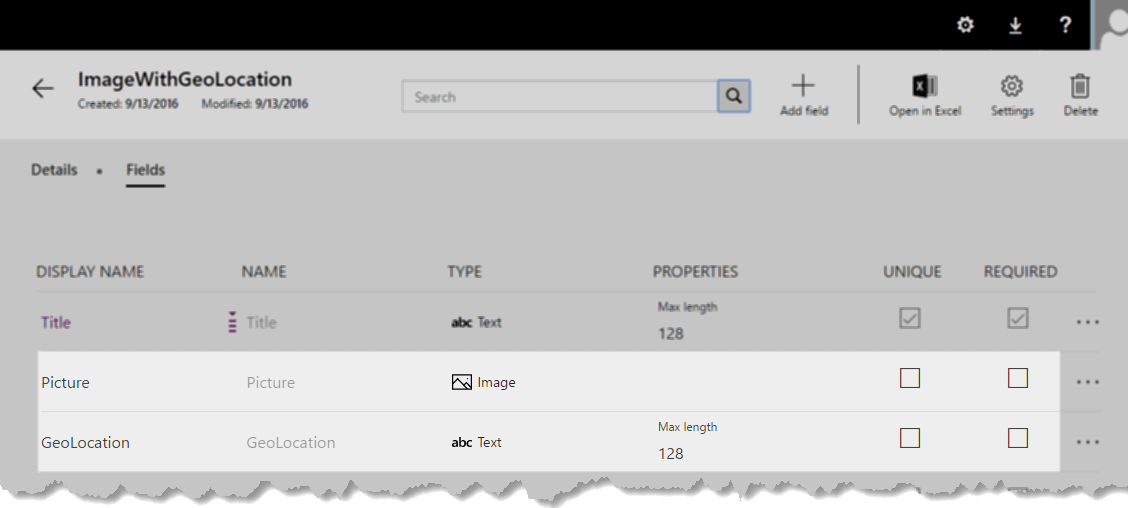Screen dimensions: 1128x508
Task: Open the help question mark
Action: [x=1065, y=25]
